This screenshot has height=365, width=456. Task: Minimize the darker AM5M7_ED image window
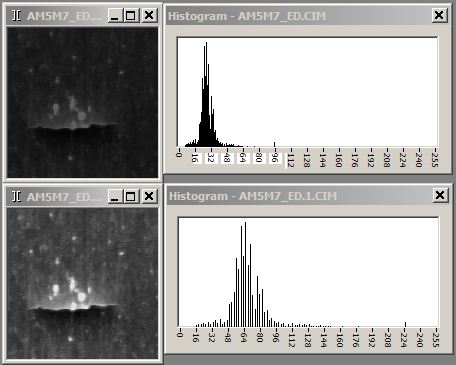coord(114,16)
